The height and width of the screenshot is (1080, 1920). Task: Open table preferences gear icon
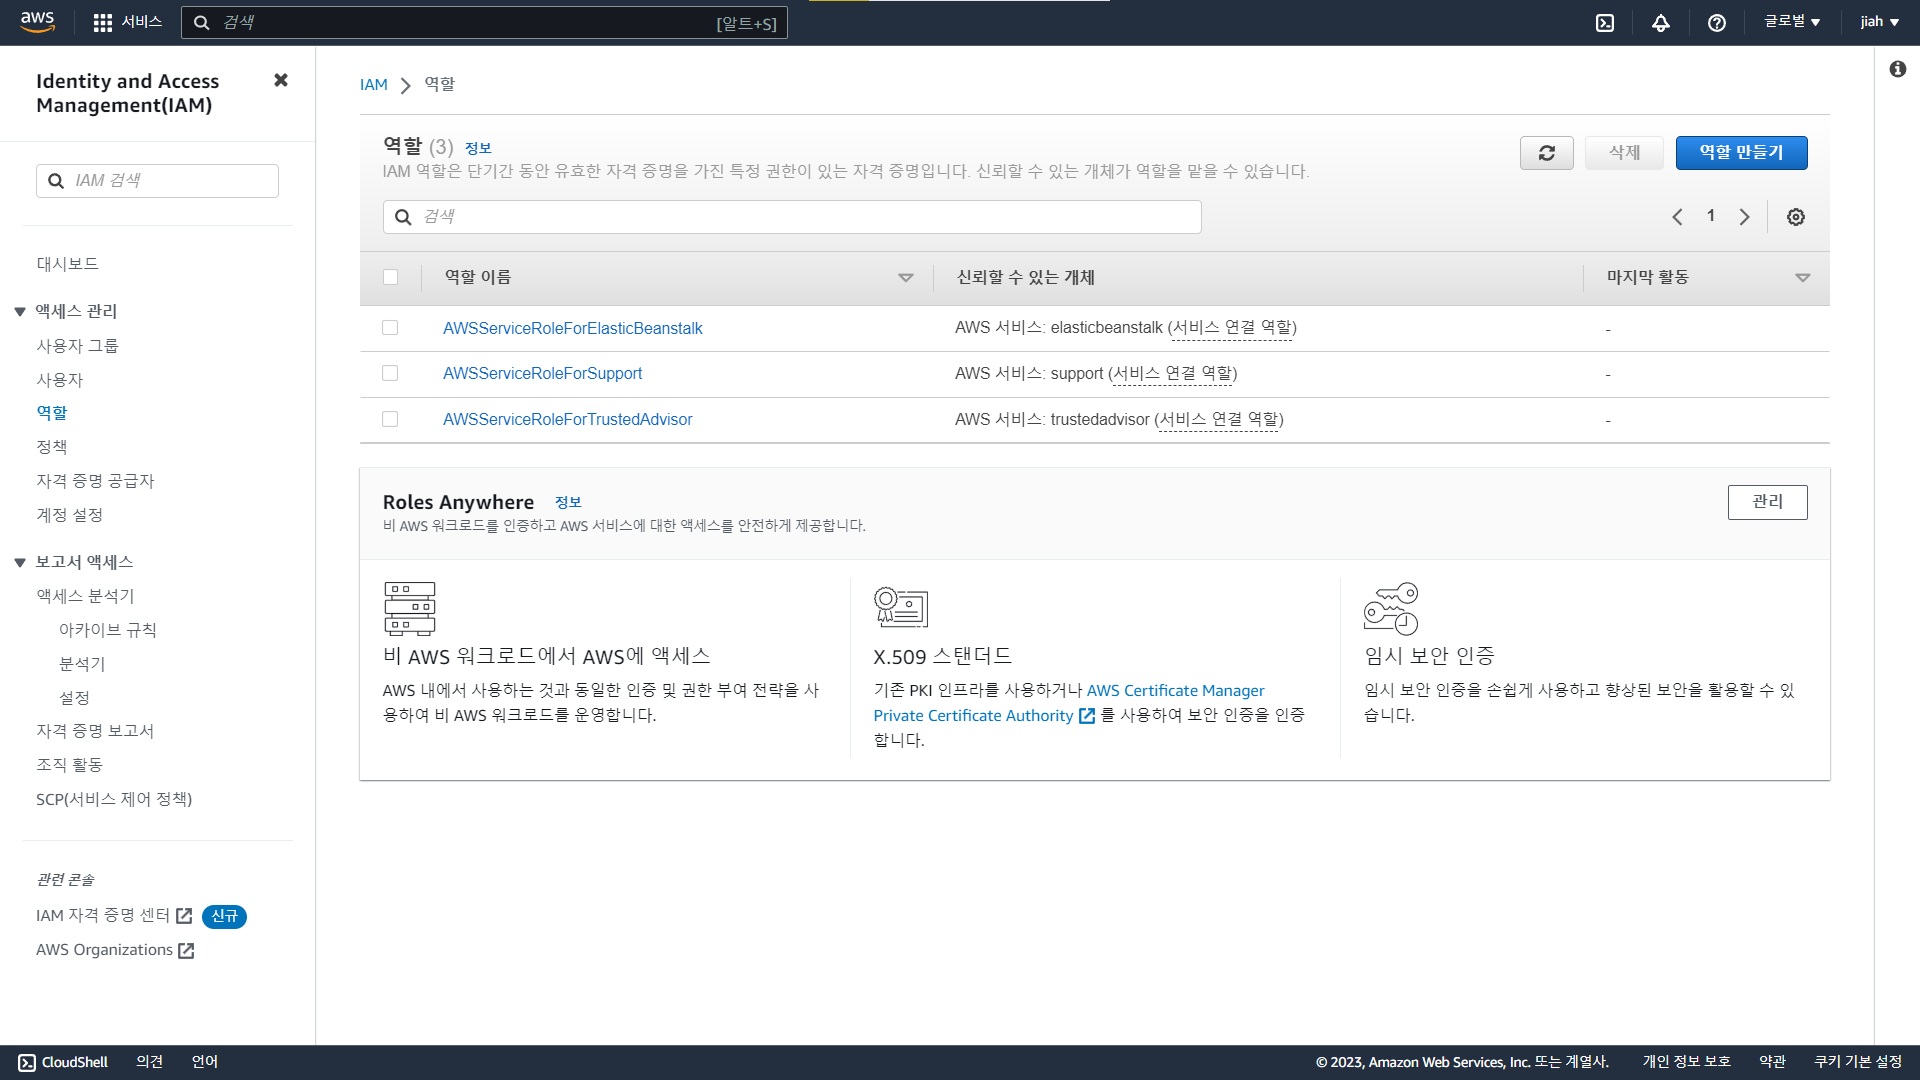coord(1796,217)
